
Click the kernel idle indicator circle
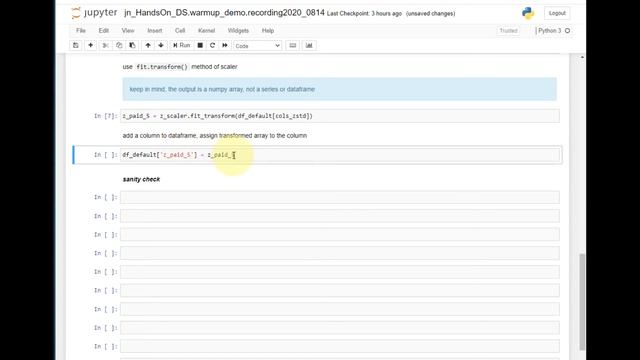567,31
